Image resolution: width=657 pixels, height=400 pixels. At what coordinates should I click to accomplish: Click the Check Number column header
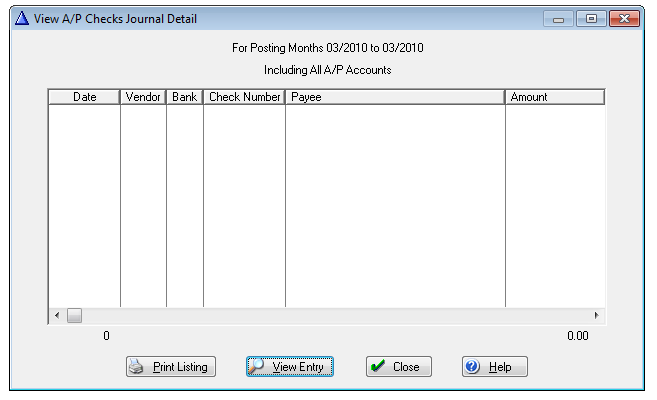[x=244, y=98]
